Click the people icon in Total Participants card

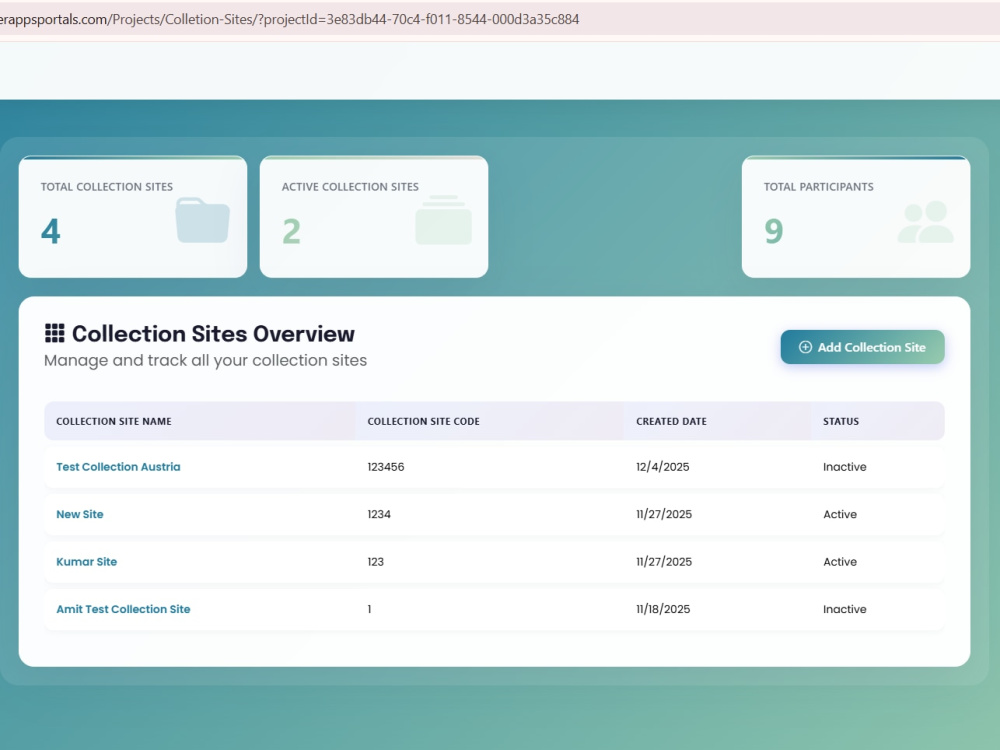(925, 222)
